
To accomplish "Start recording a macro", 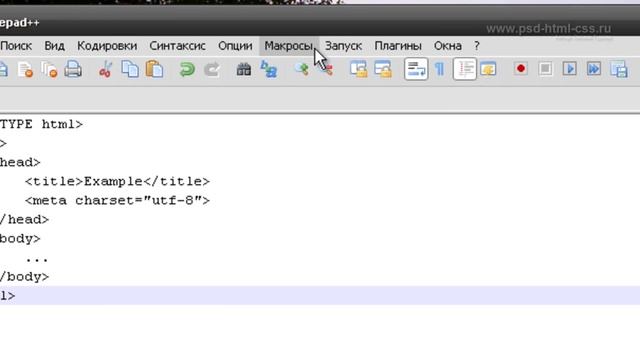I will pos(521,69).
